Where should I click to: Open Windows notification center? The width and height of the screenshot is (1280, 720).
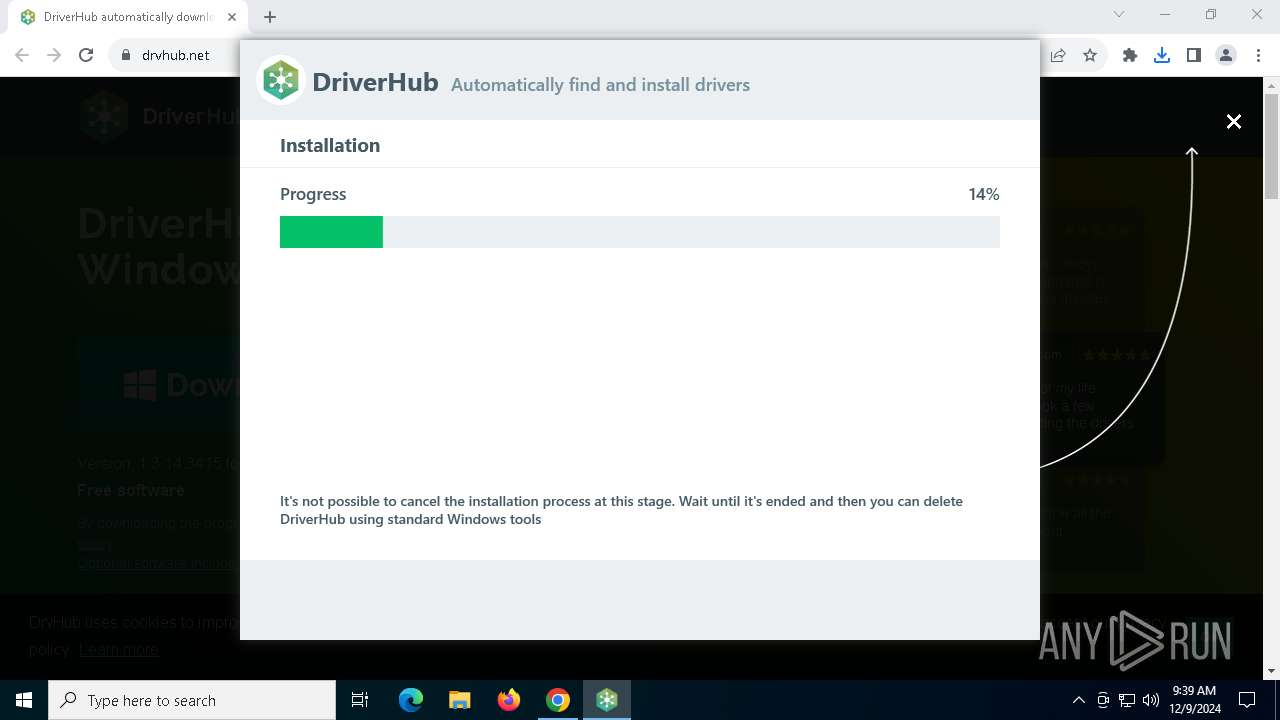tap(1247, 700)
